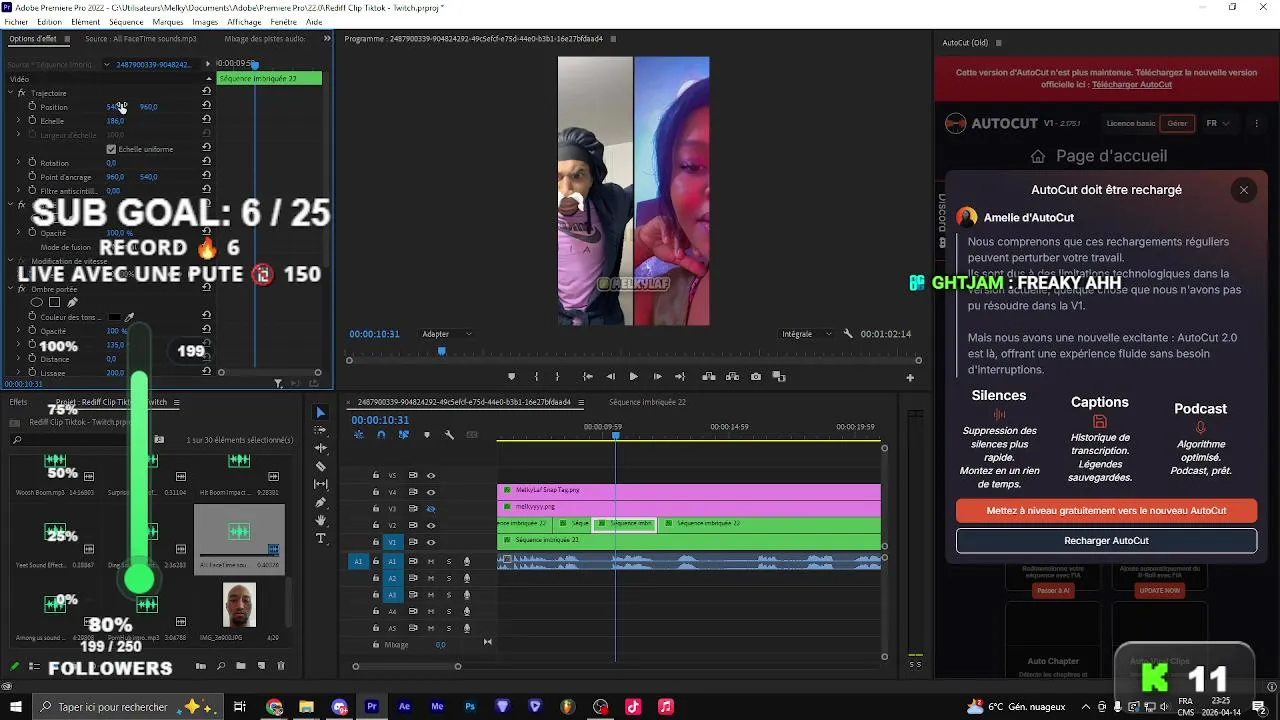Viewport: 1280px width, 720px height.
Task: Open the program monitor button editor plus
Action: click(910, 378)
